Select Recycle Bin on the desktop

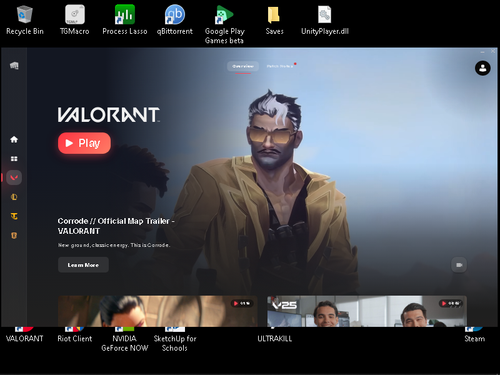coord(25,21)
